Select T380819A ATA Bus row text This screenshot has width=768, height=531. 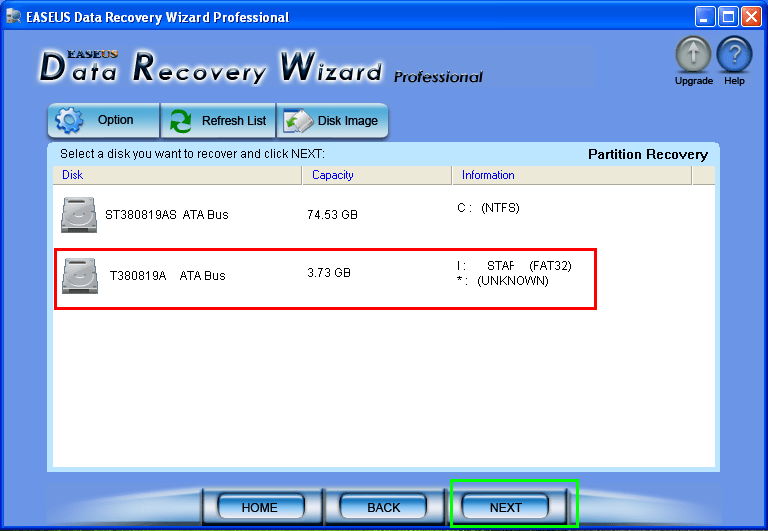pyautogui.click(x=168, y=276)
